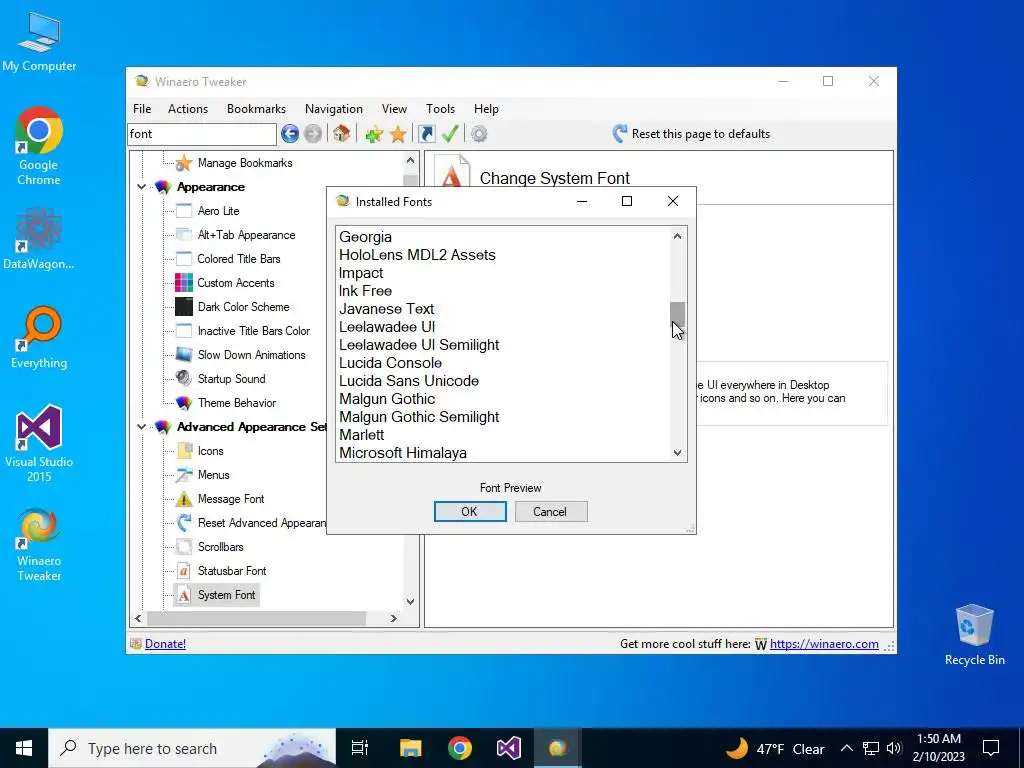1024x768 pixels.
Task: Click the Donate! link
Action: pos(165,644)
